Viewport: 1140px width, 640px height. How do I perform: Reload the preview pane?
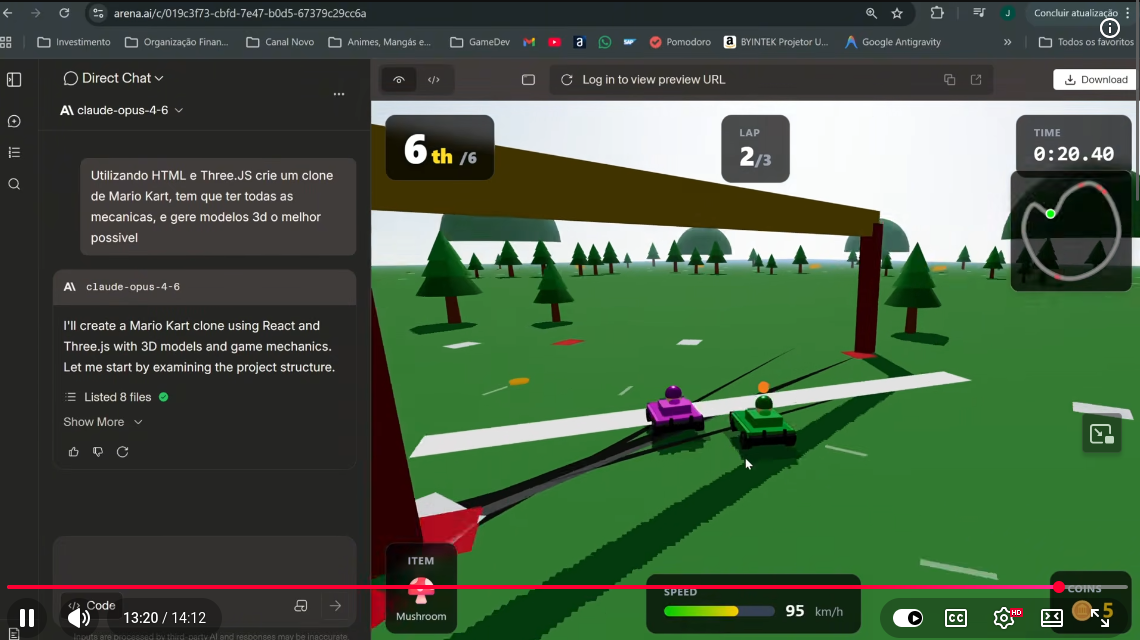point(566,79)
